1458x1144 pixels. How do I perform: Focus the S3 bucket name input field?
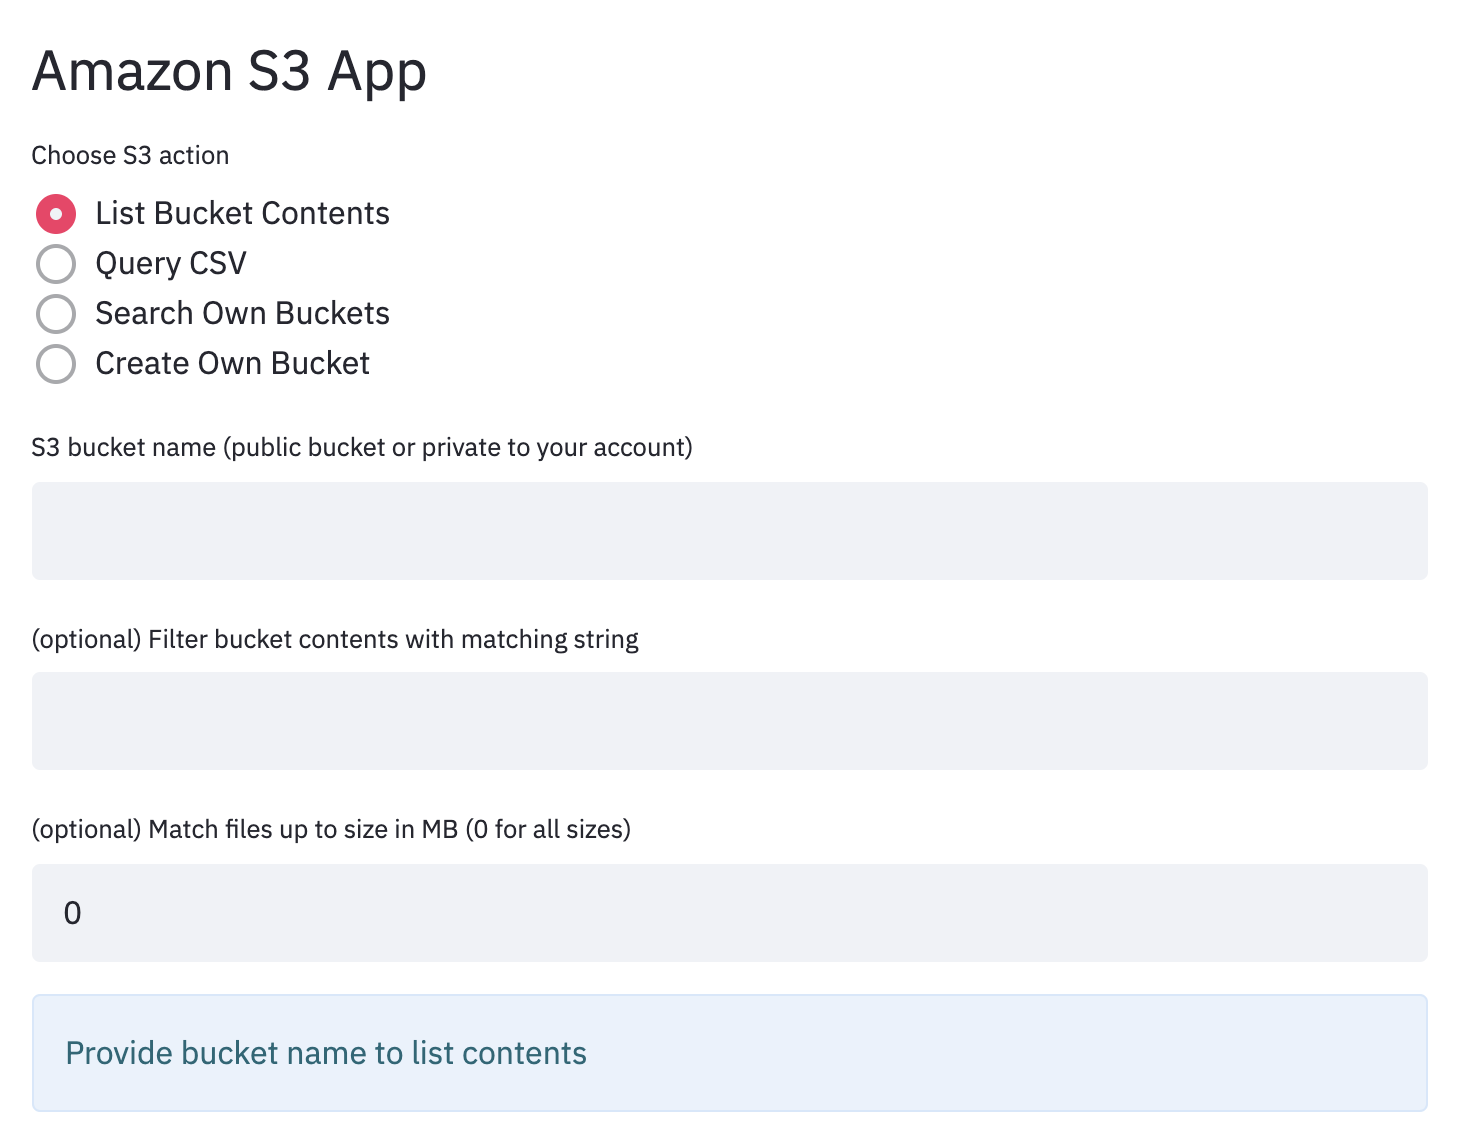tap(730, 531)
